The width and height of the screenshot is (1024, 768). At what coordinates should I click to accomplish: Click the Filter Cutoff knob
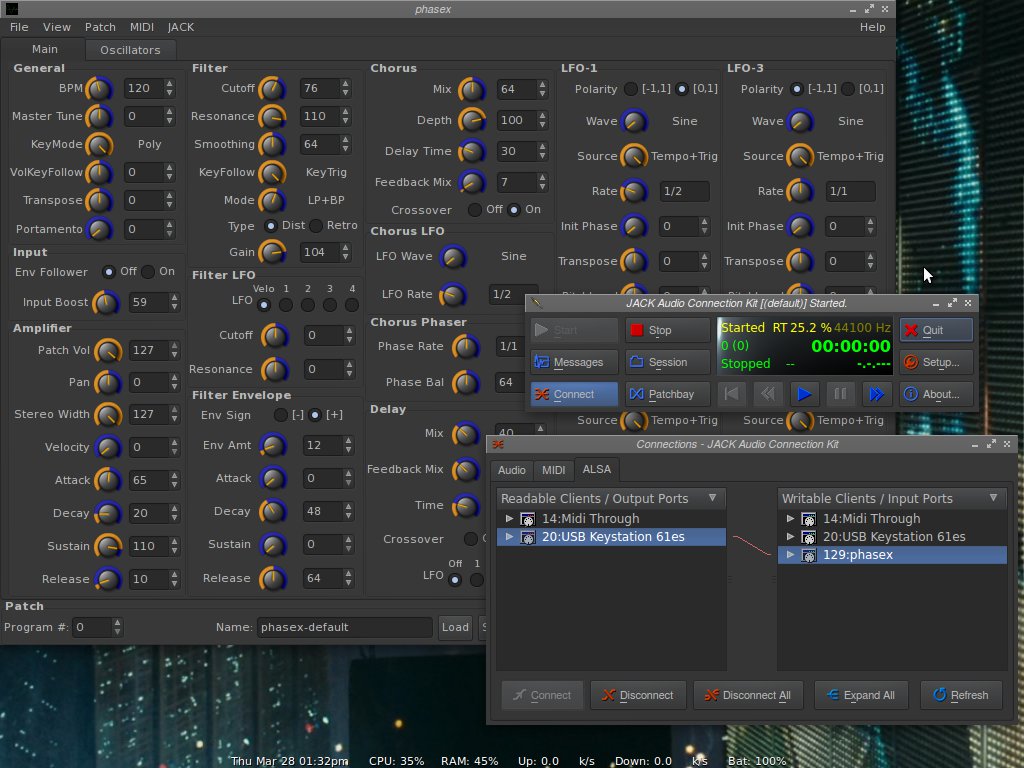point(271,89)
